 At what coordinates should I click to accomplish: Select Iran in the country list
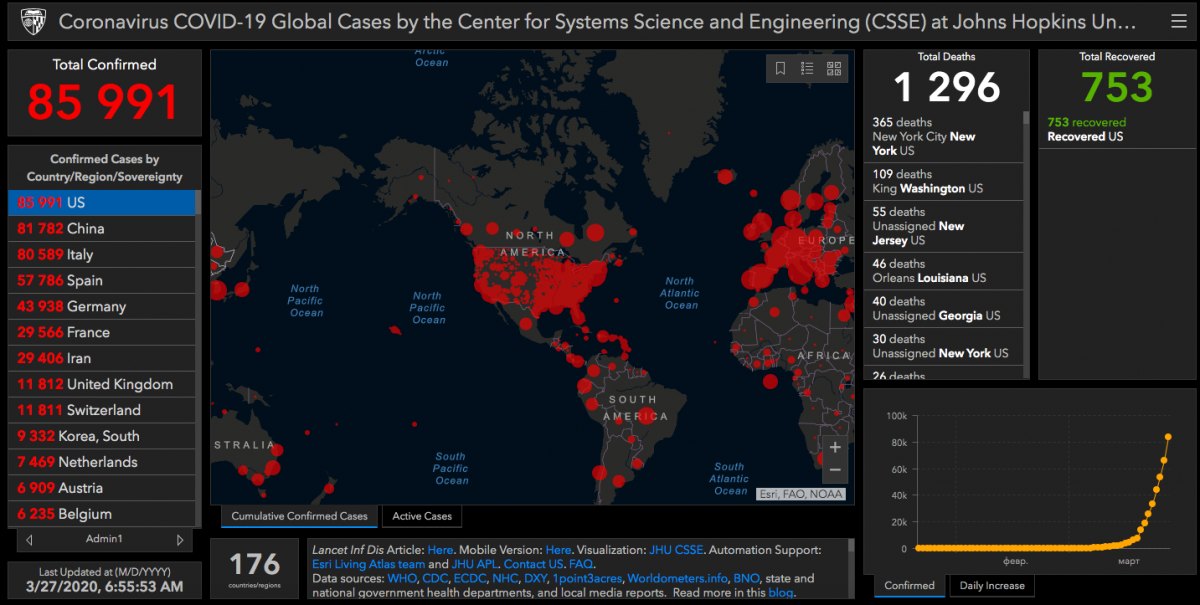(101, 358)
